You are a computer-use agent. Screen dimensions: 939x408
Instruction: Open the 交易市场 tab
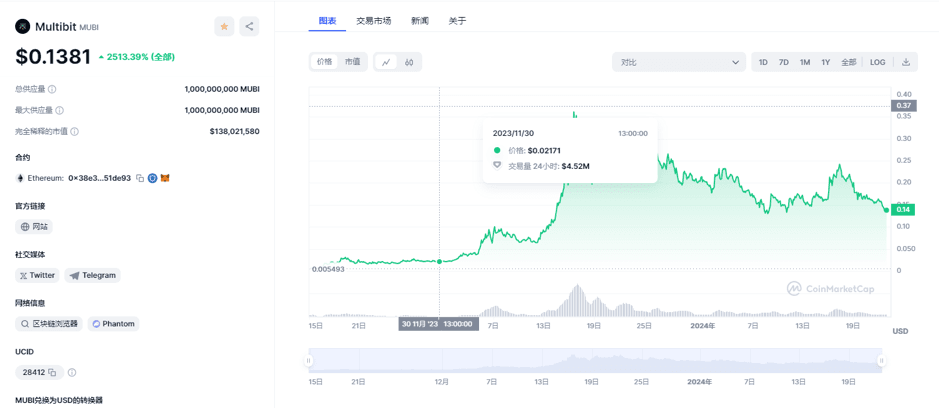click(374, 20)
